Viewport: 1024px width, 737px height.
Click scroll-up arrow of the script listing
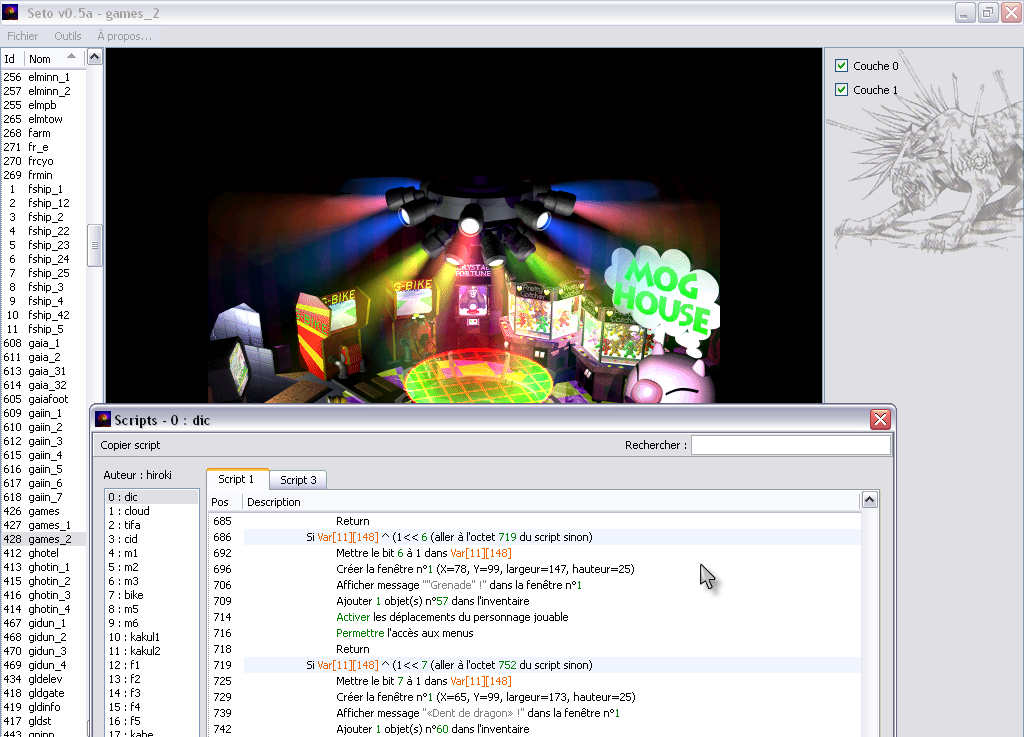(x=869, y=500)
